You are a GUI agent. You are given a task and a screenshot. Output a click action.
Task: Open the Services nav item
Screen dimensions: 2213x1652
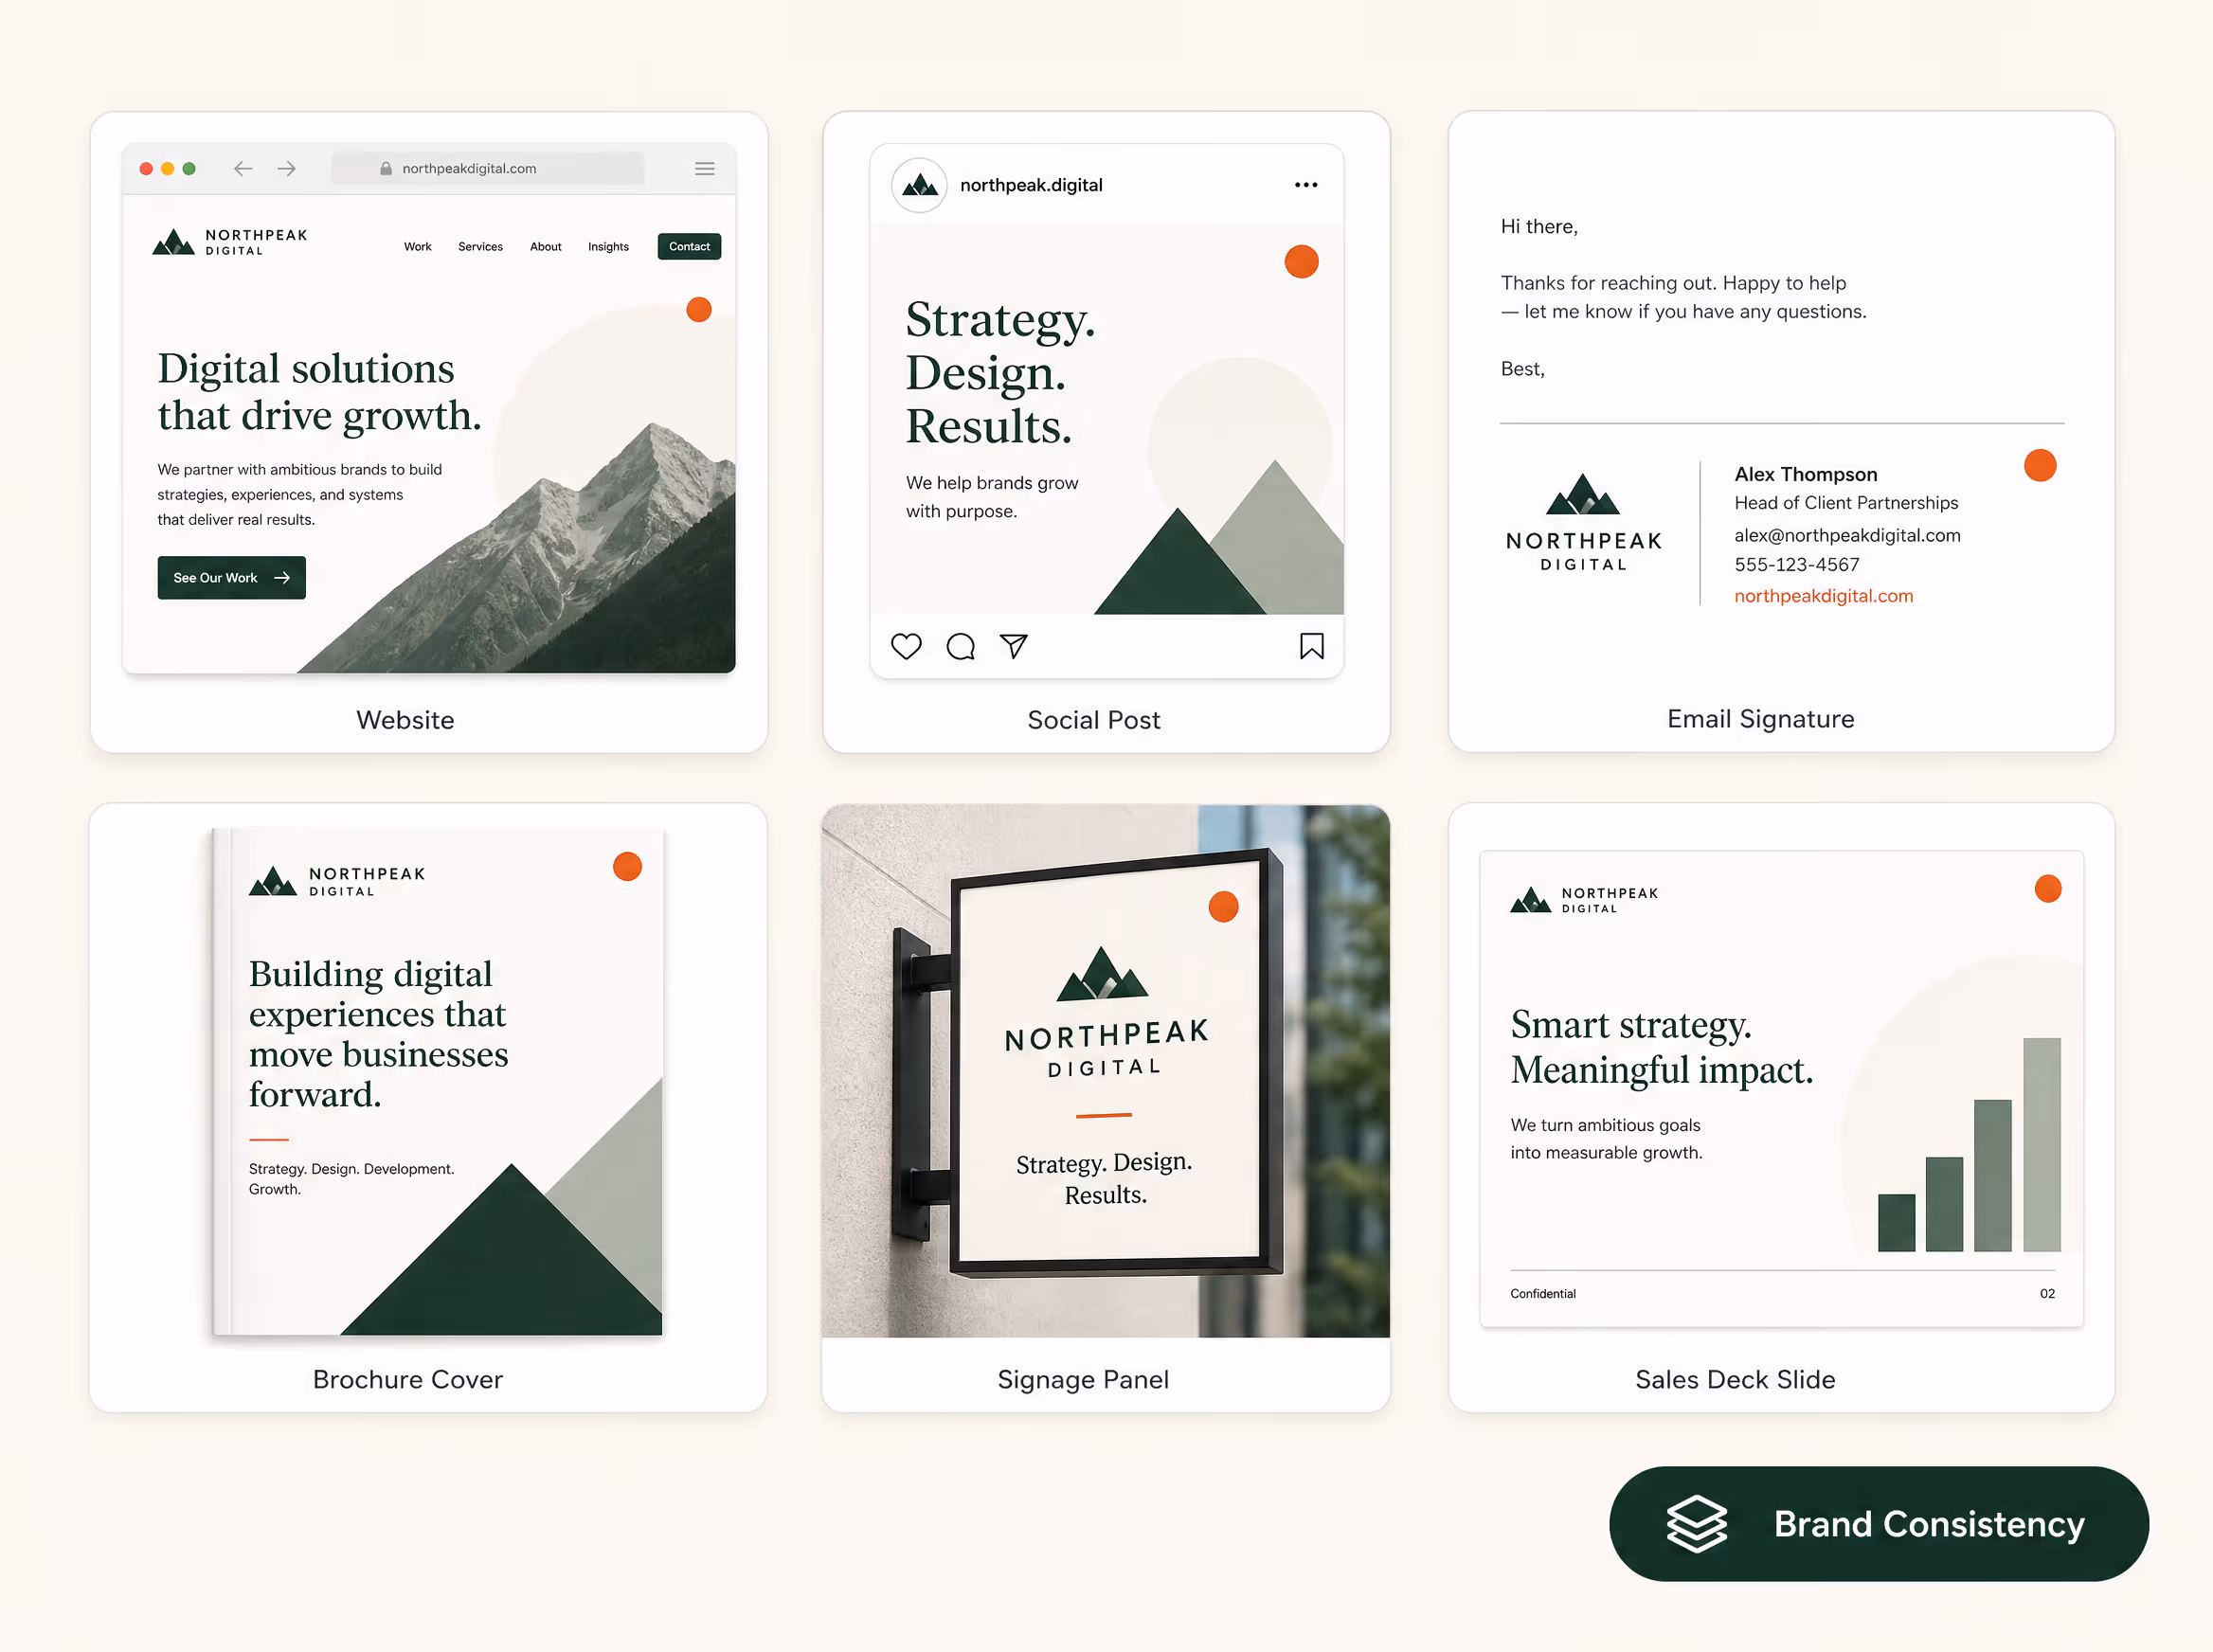click(480, 246)
